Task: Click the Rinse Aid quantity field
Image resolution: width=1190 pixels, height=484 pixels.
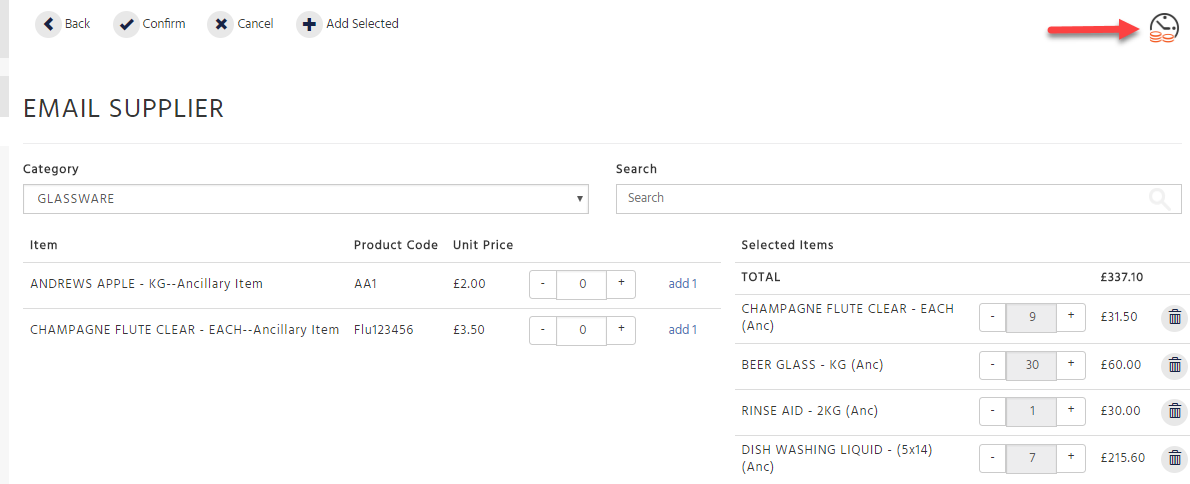Action: (1031, 411)
